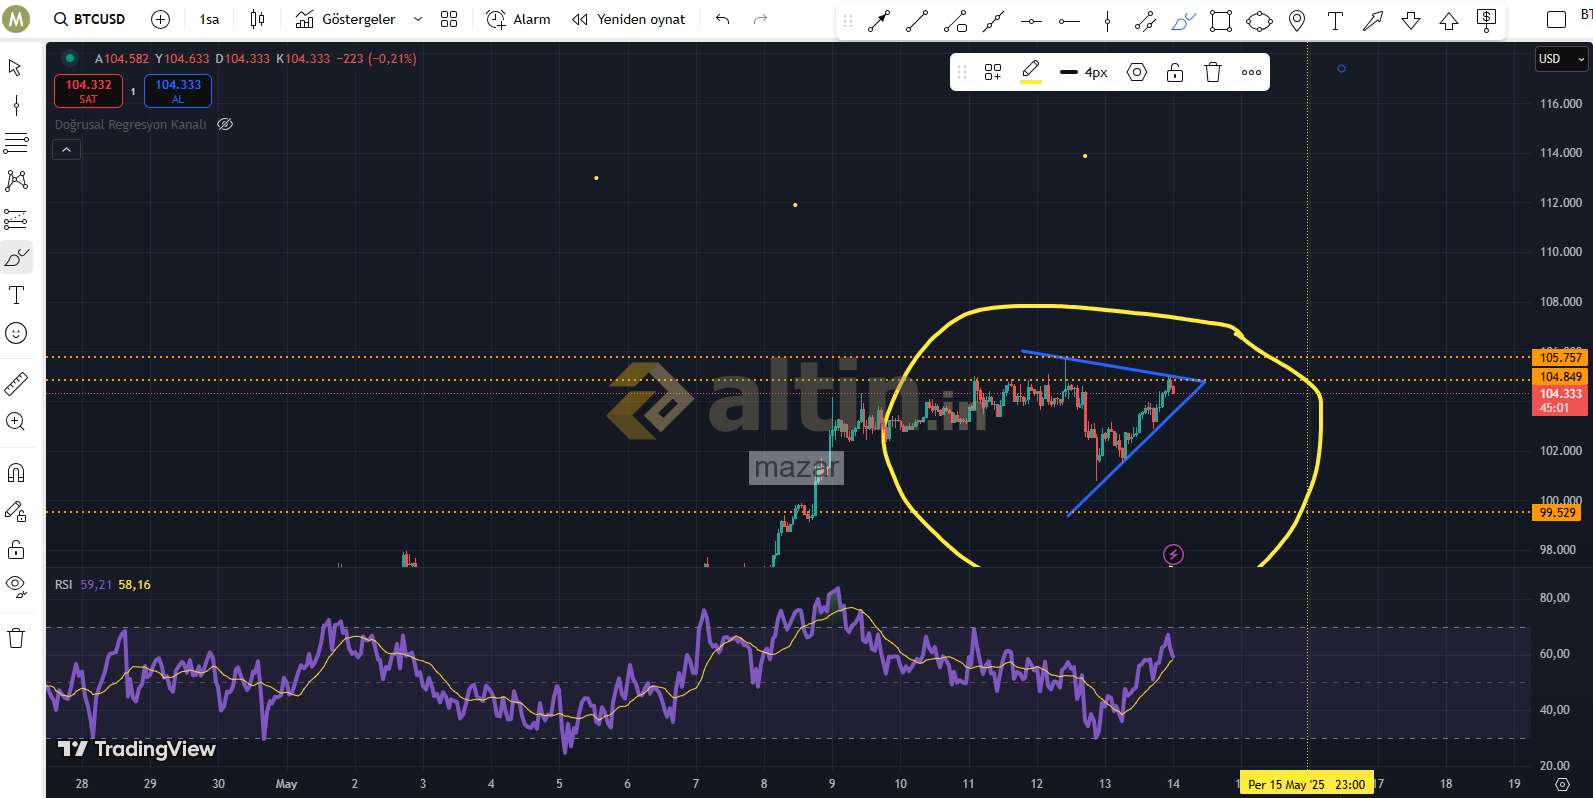Change the candlestick chart type
The image size is (1593, 798).
[257, 19]
